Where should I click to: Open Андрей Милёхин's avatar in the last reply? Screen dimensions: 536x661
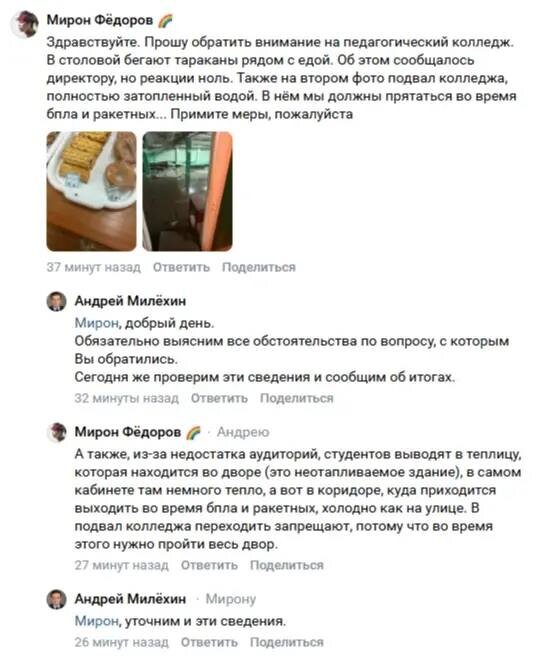point(57,599)
